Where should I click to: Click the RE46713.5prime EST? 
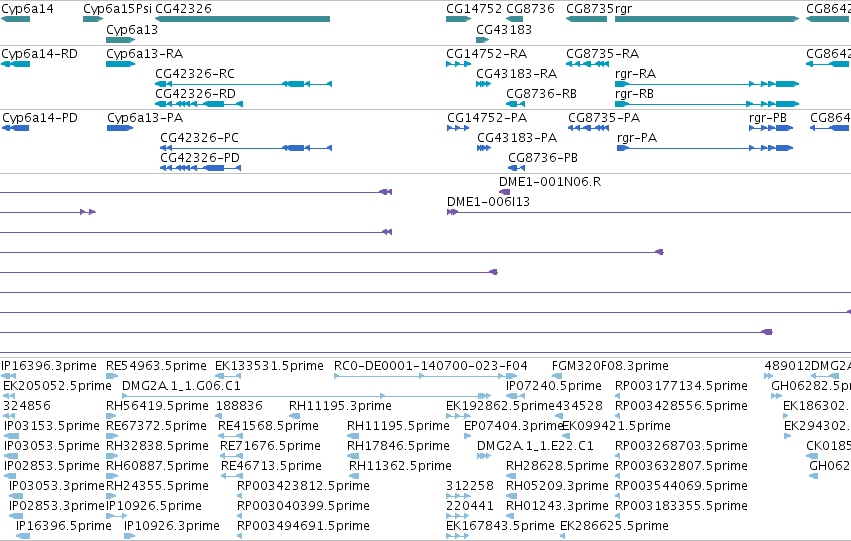[232, 476]
